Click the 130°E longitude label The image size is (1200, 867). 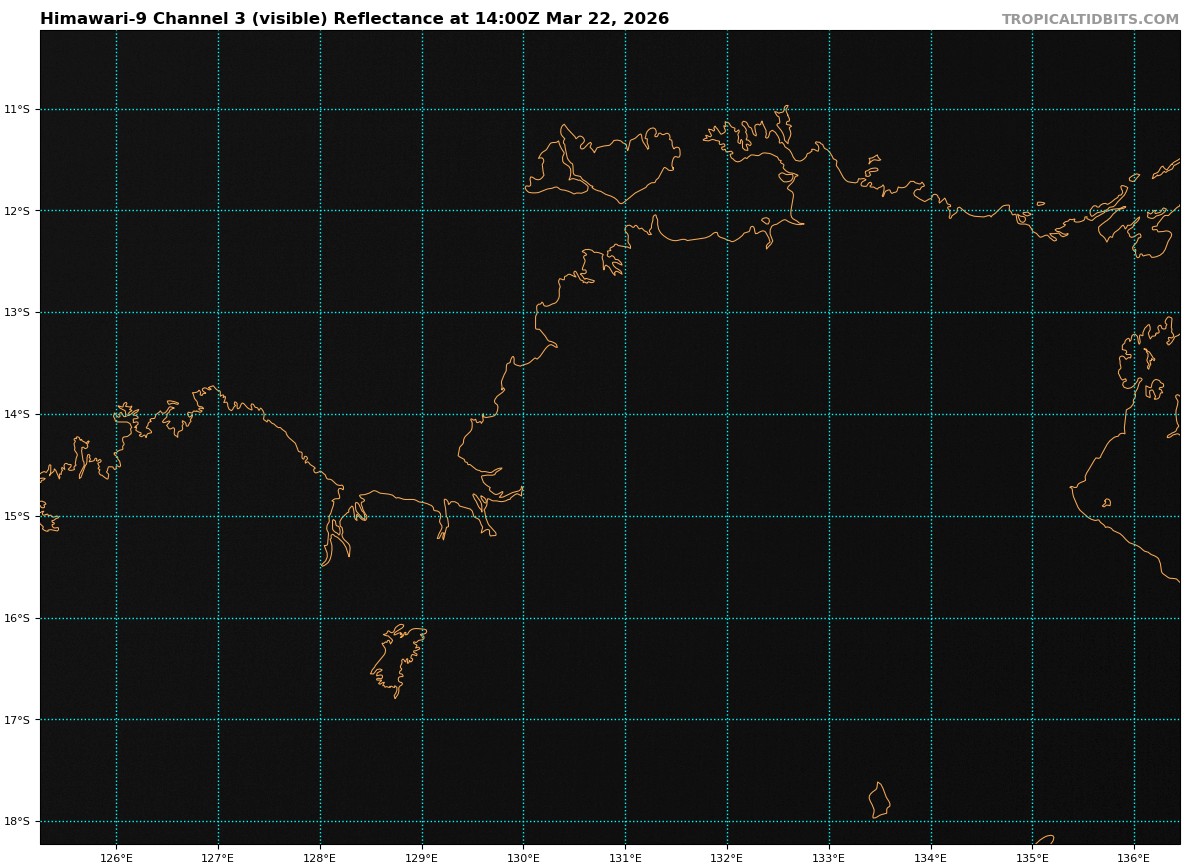(x=523, y=858)
